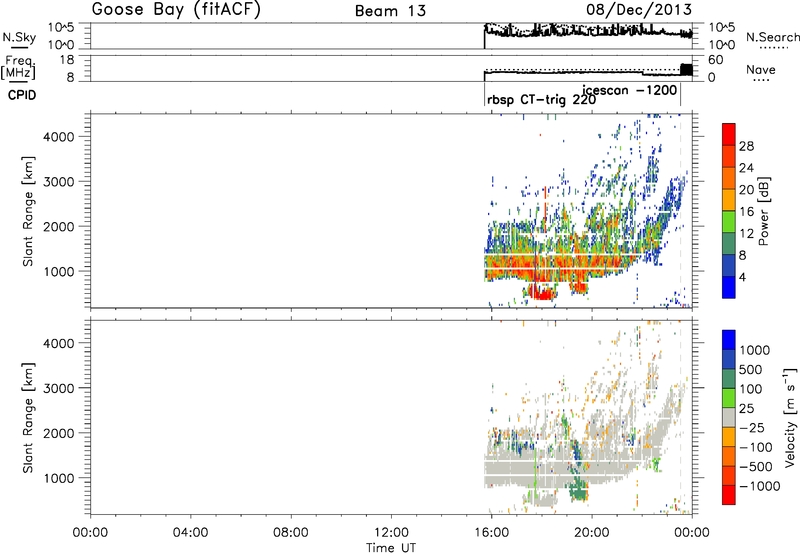Click the '08:00' time axis label
Screen dimensions: 800x554
point(291,533)
